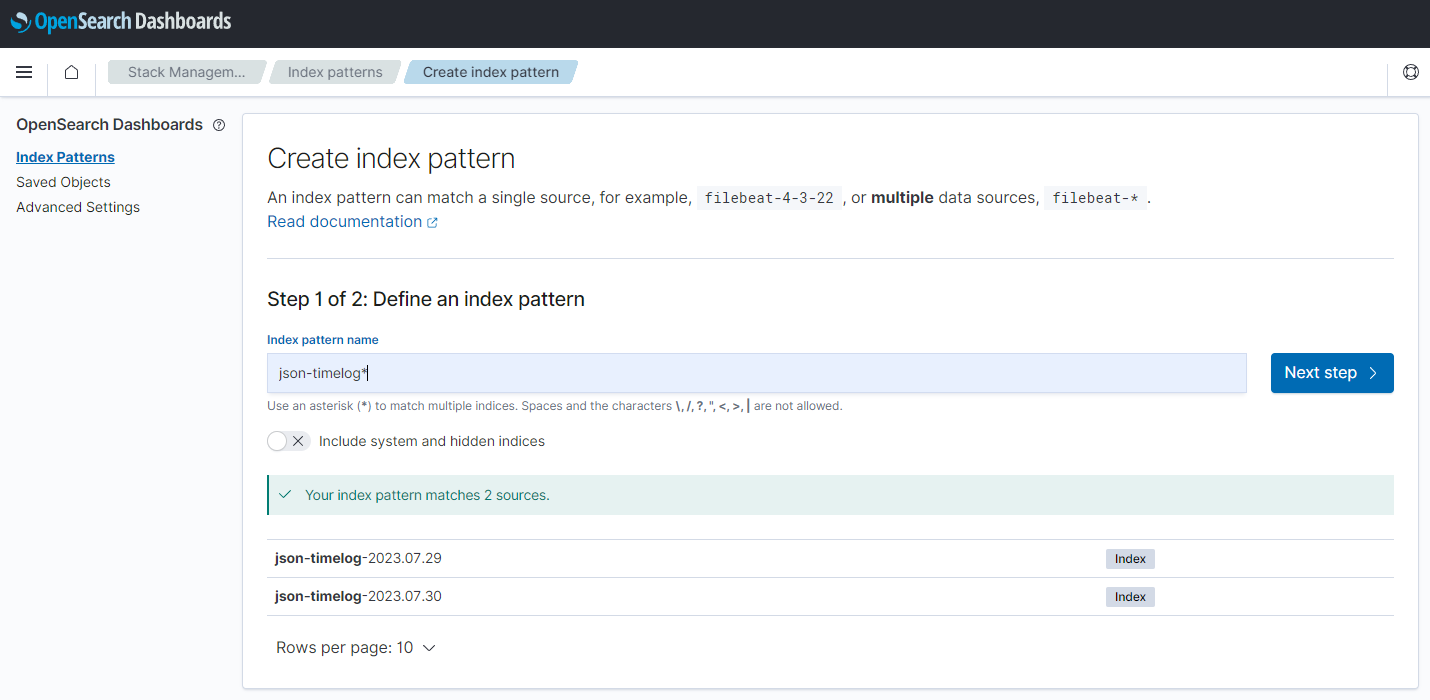1430x700 pixels.
Task: Click the Index badge for json-timelog-2023.07.30
Action: [x=1130, y=597]
